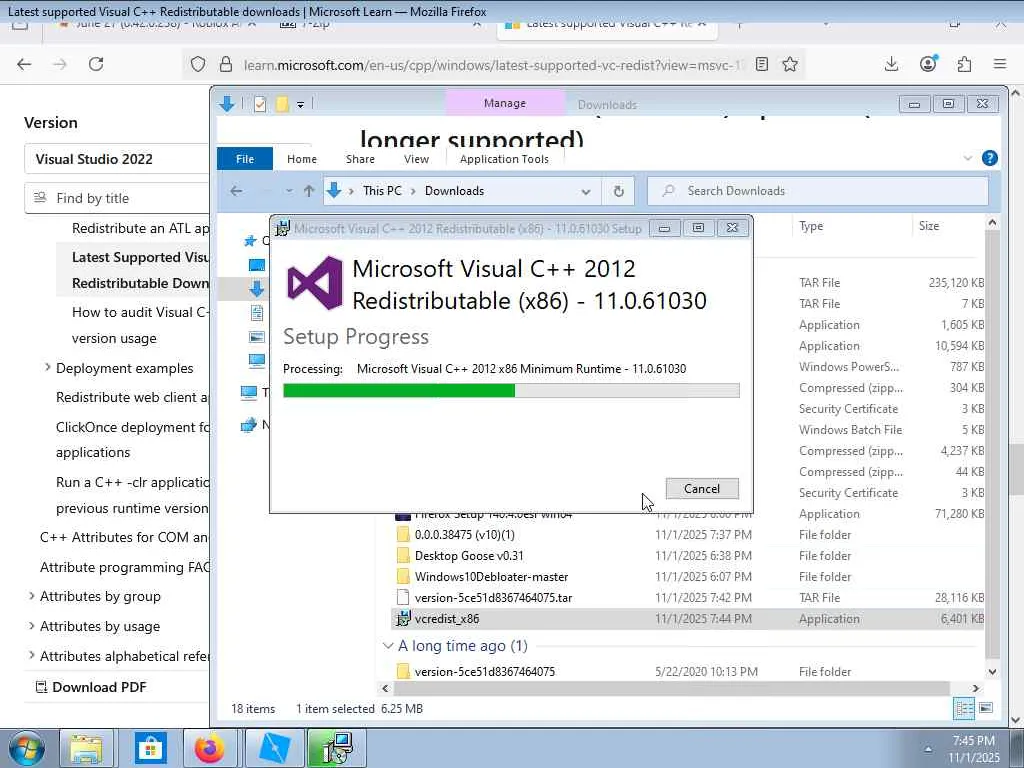Show hidden system tray icons
This screenshot has width=1024, height=768.
pyautogui.click(x=928, y=749)
